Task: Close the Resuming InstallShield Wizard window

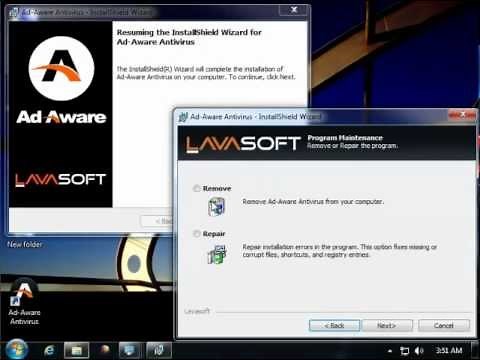Action: click(x=294, y=10)
